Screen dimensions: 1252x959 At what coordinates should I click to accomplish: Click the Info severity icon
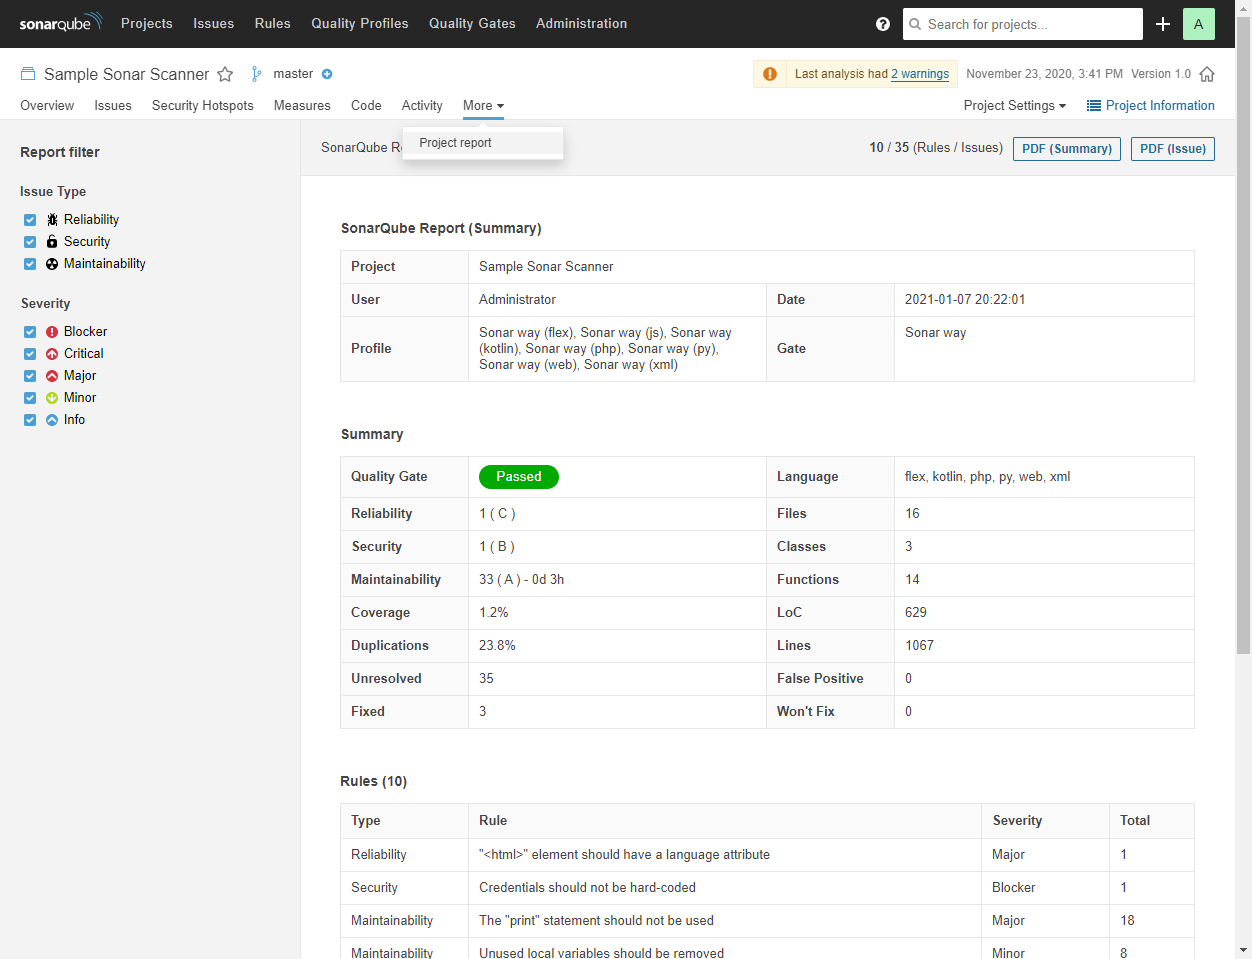point(52,420)
